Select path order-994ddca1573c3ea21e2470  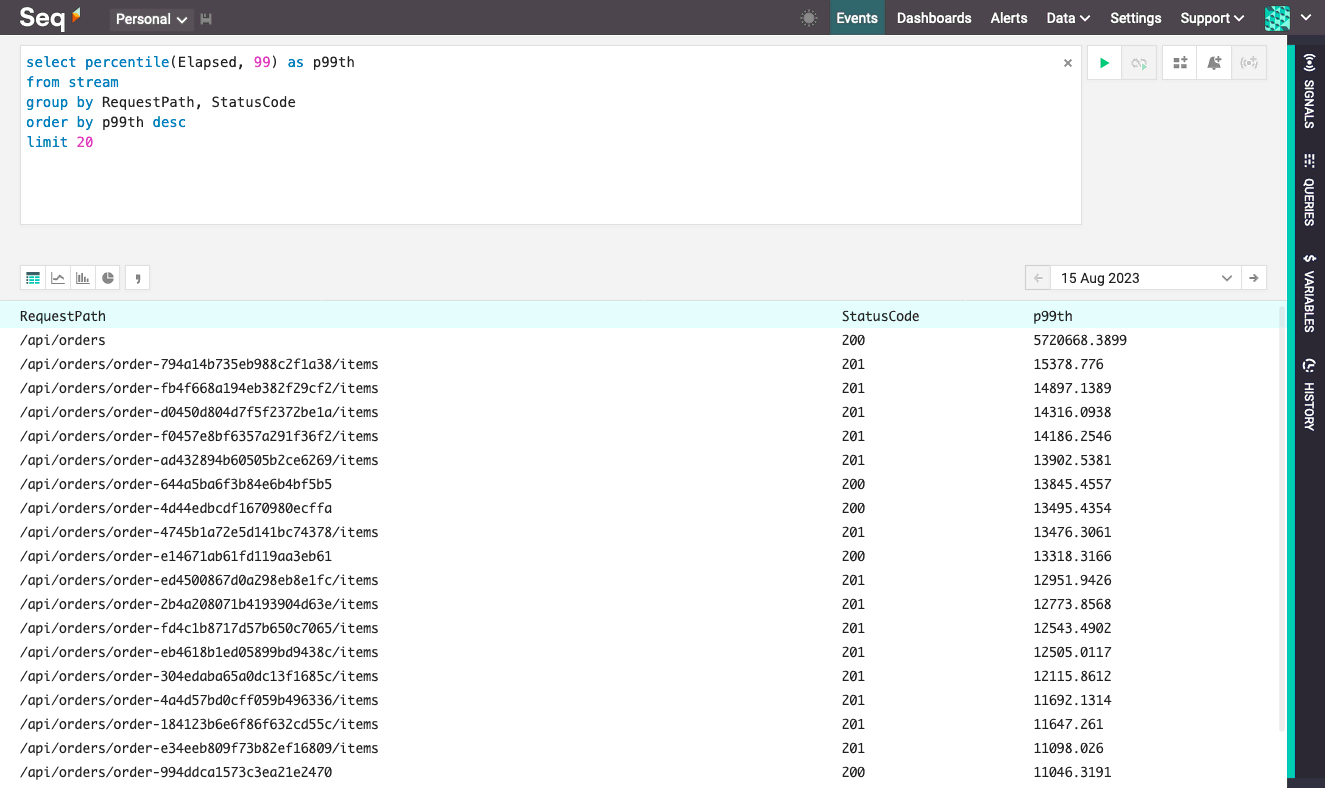[176, 772]
